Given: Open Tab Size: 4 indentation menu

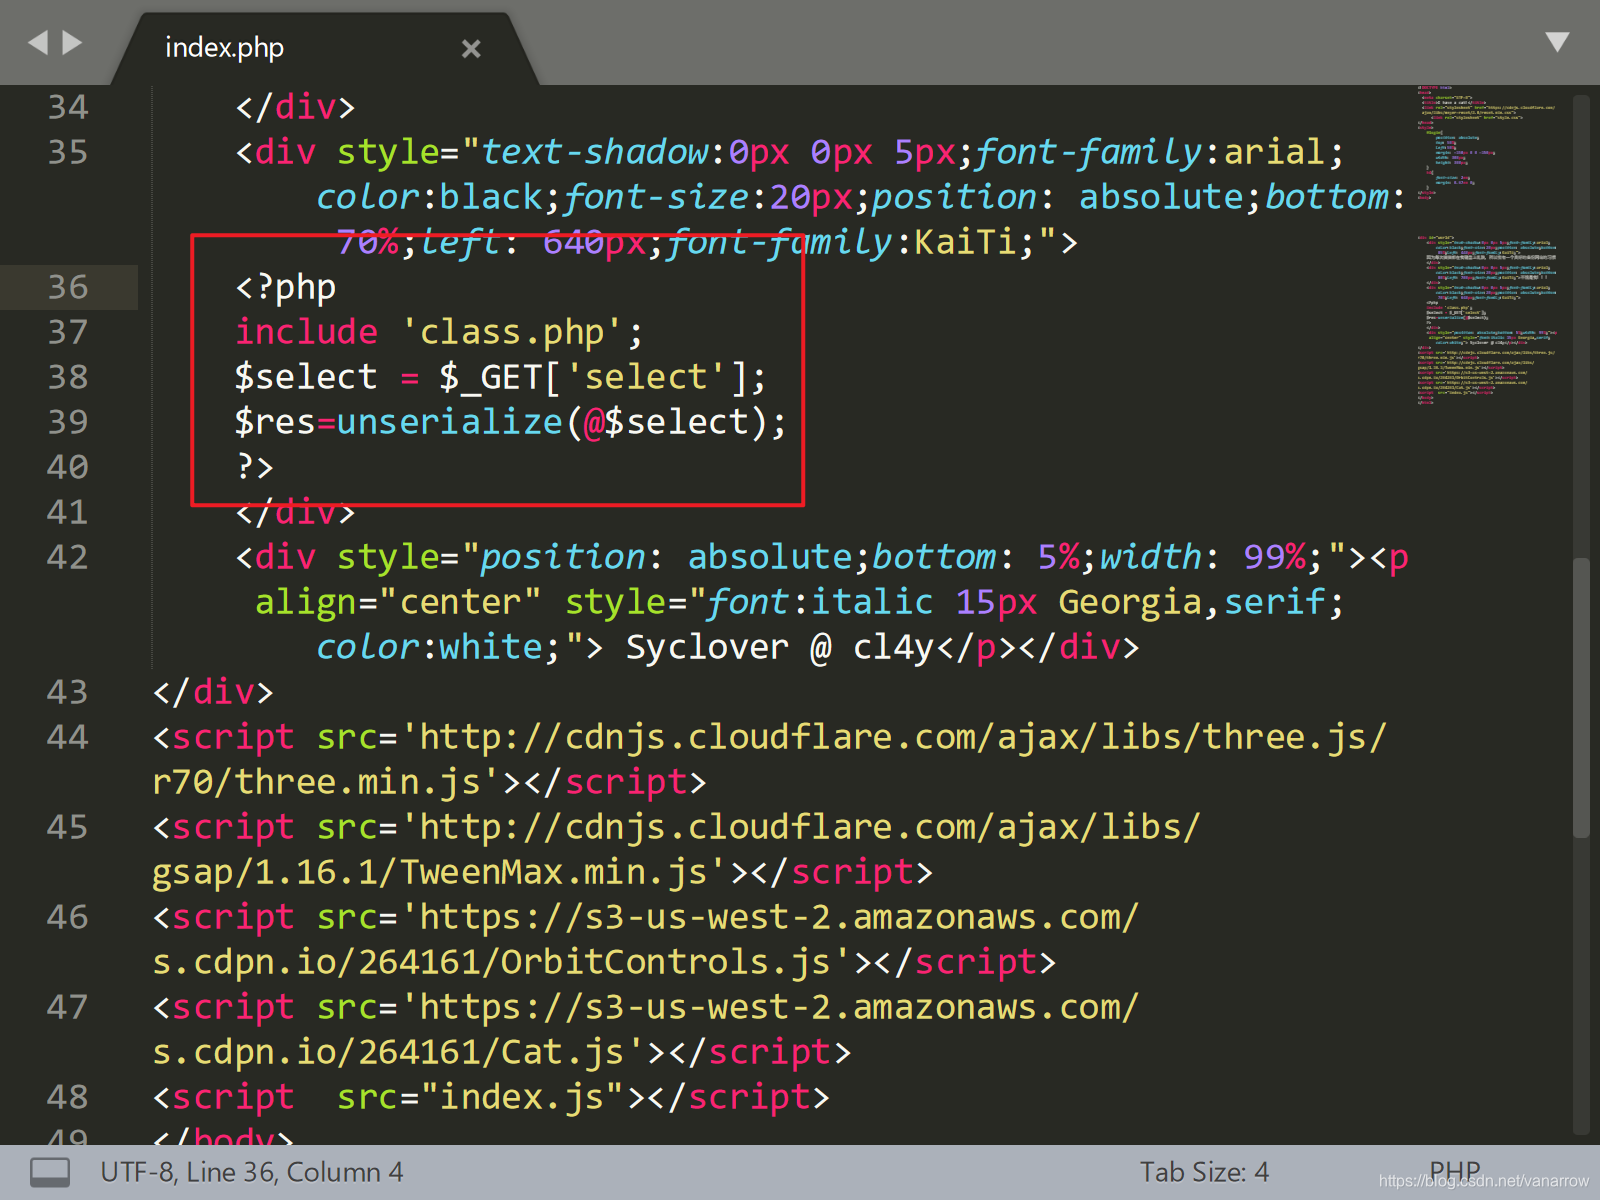Looking at the screenshot, I should pos(1204,1172).
